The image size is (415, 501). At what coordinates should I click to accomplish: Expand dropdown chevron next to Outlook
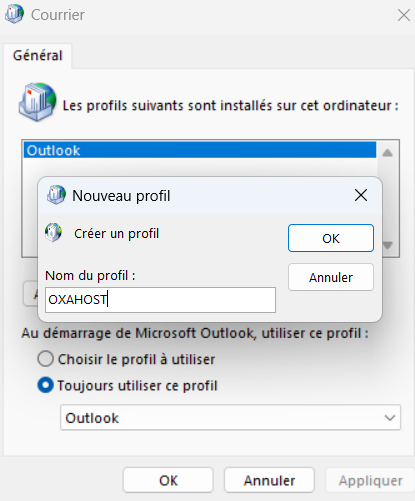coord(390,418)
